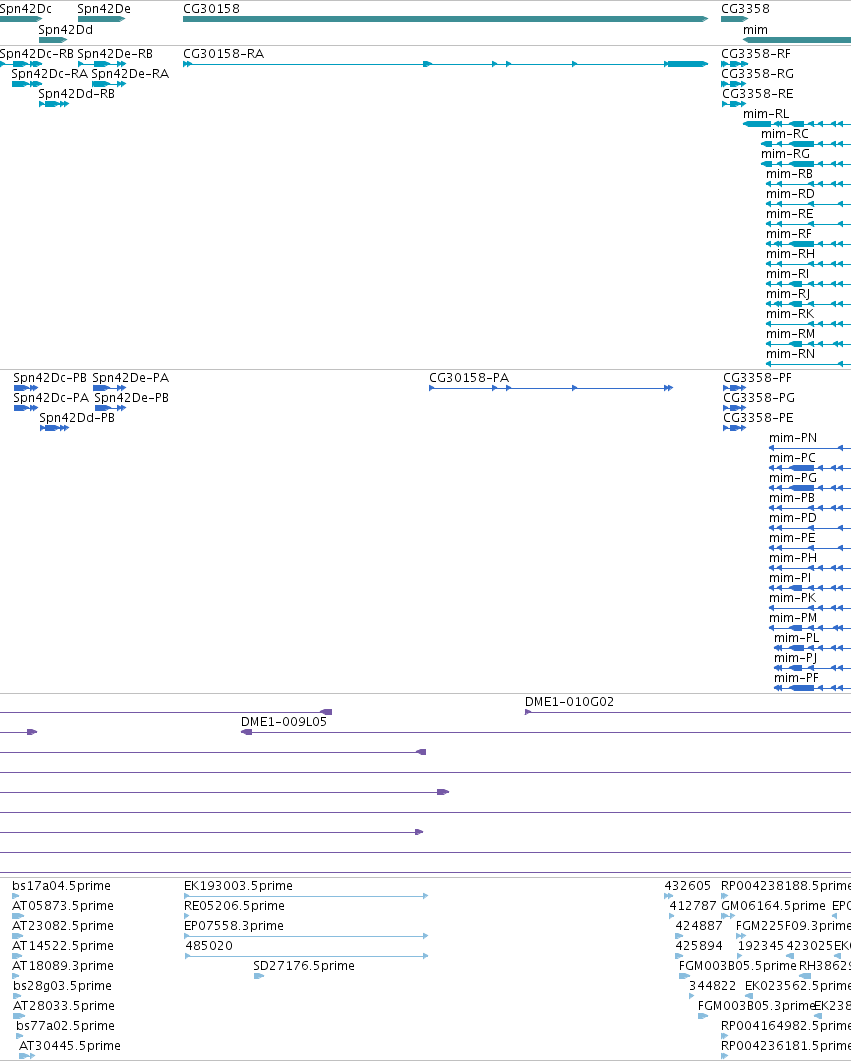Select transcript label Spn42De-RA
851x1061 pixels.
click(x=130, y=74)
